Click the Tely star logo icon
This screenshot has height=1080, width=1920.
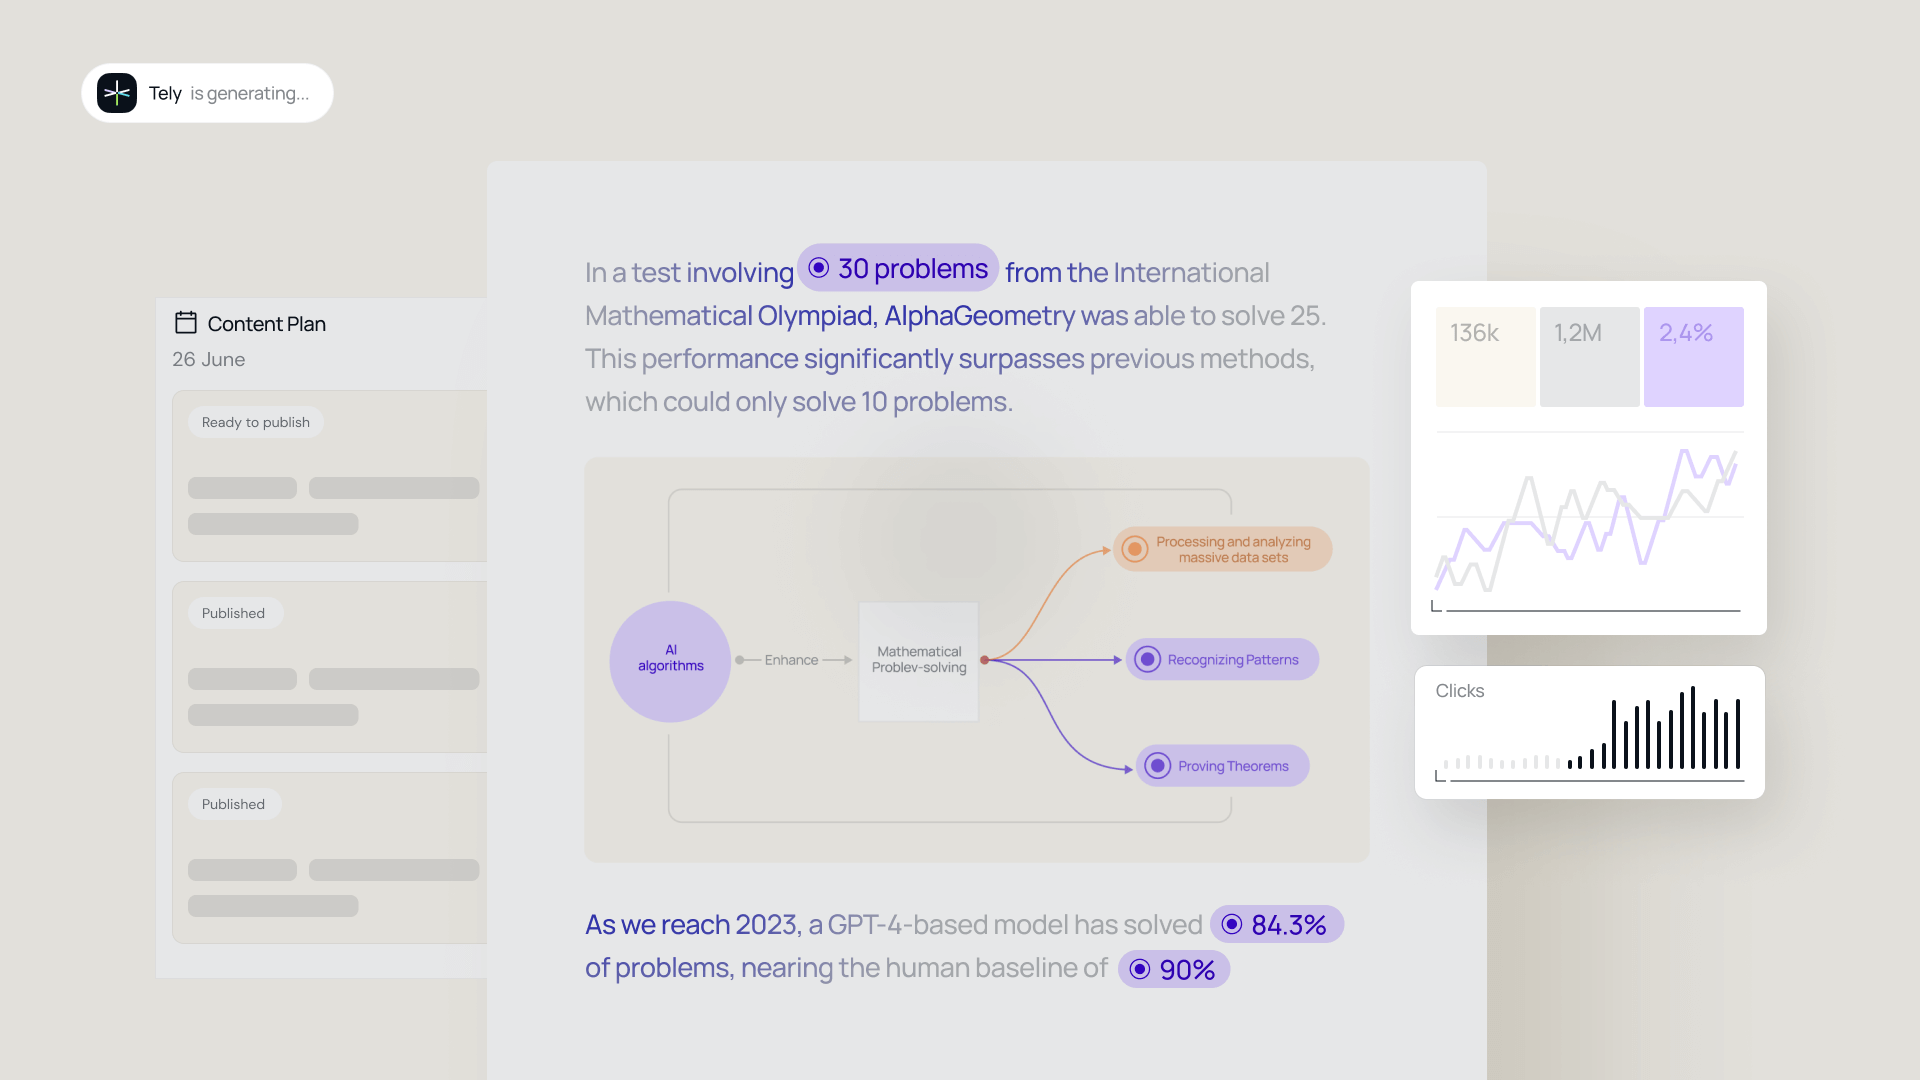click(117, 93)
